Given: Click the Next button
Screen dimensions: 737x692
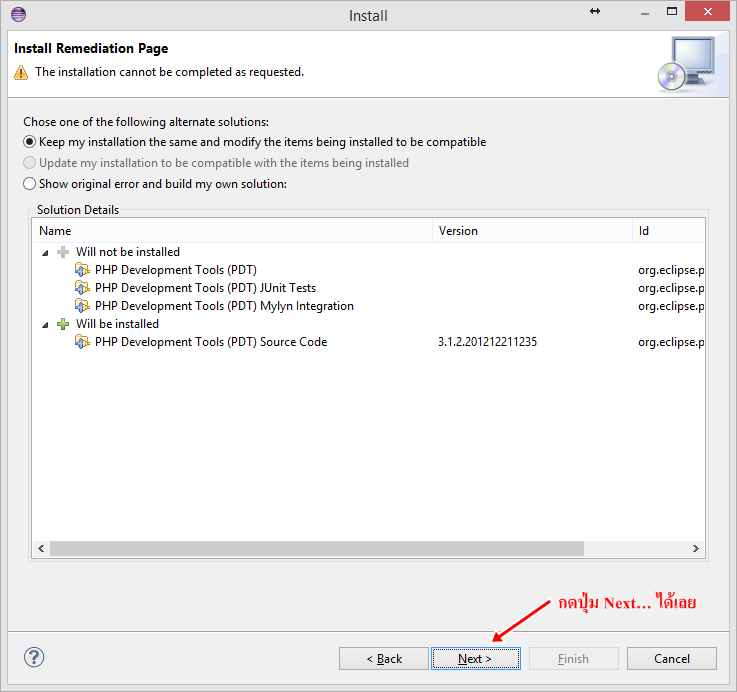Looking at the screenshot, I should pos(476,659).
